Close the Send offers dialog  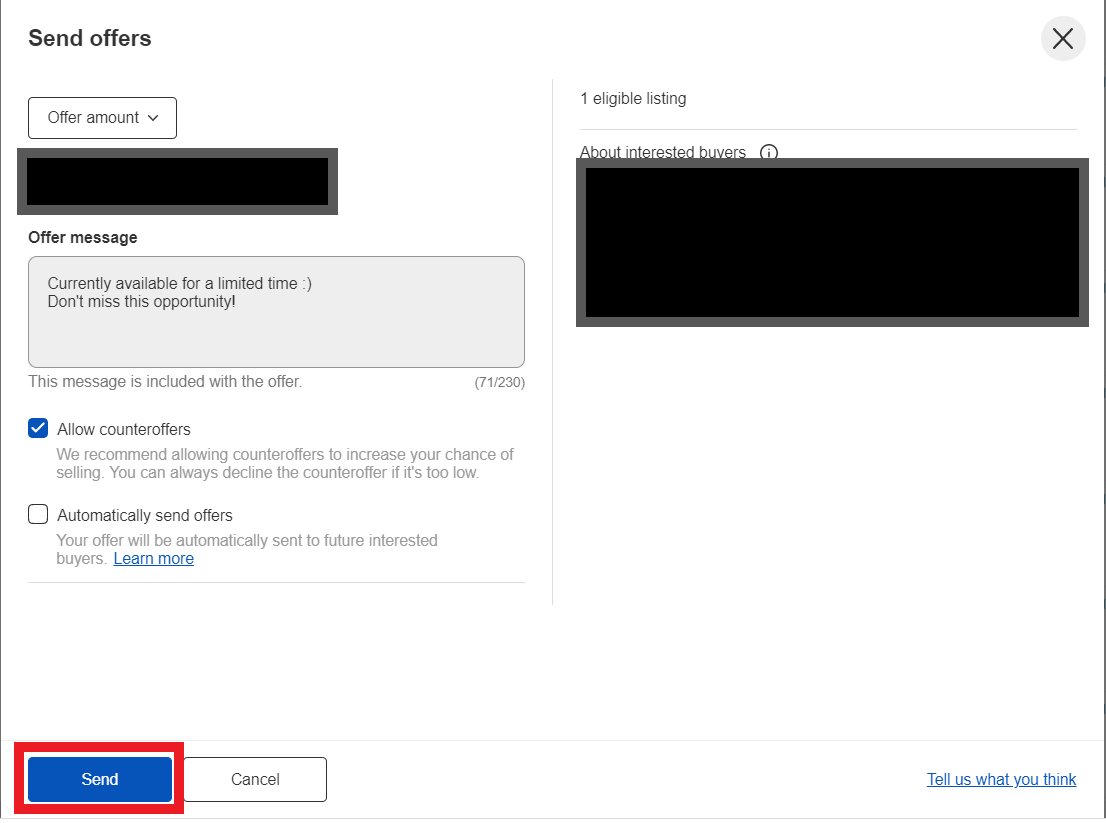[x=1062, y=39]
